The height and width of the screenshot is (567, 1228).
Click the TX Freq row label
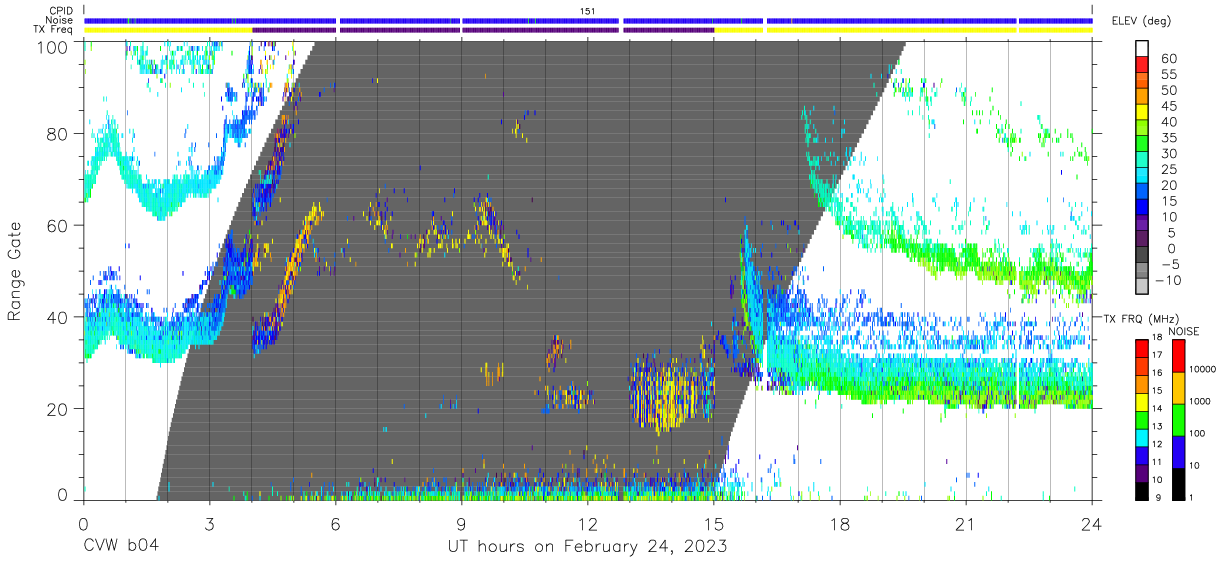coord(55,30)
